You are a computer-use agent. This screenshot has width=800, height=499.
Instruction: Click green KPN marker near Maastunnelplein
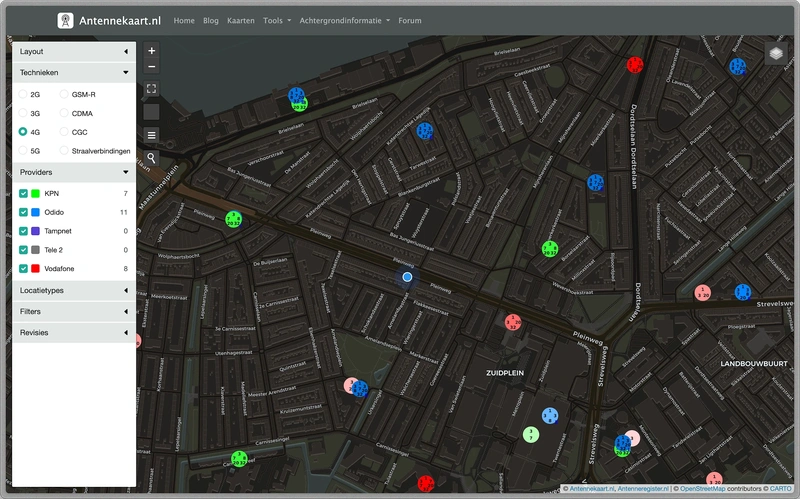coord(234,219)
